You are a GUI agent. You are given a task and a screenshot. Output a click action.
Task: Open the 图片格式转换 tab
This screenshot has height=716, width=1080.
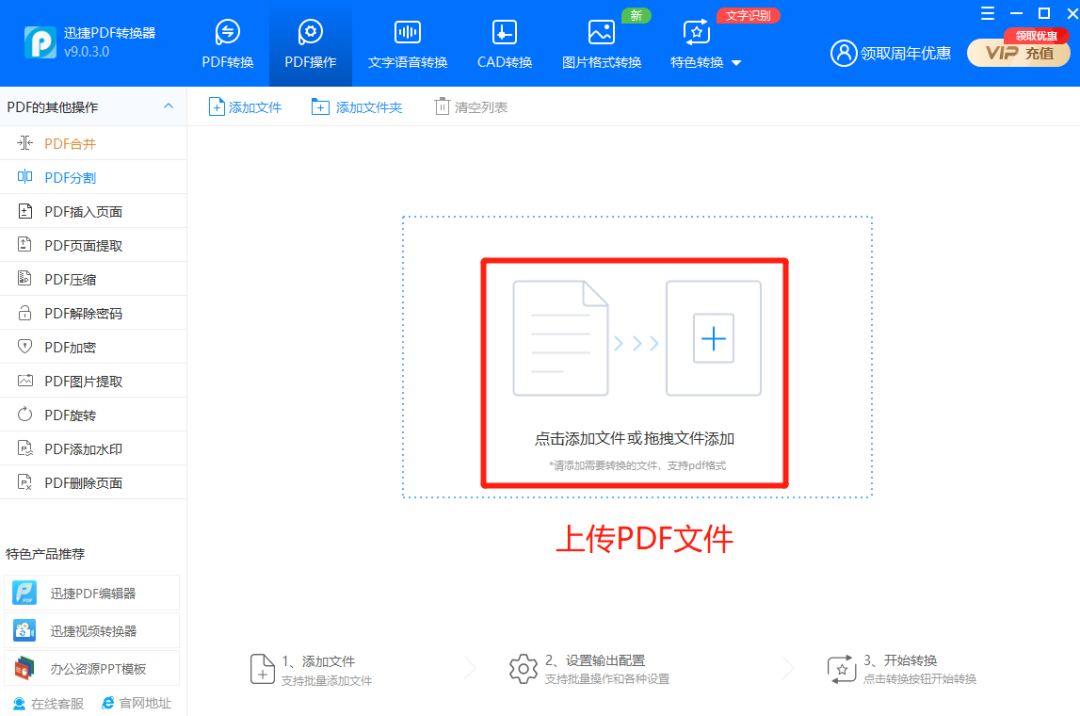(601, 45)
